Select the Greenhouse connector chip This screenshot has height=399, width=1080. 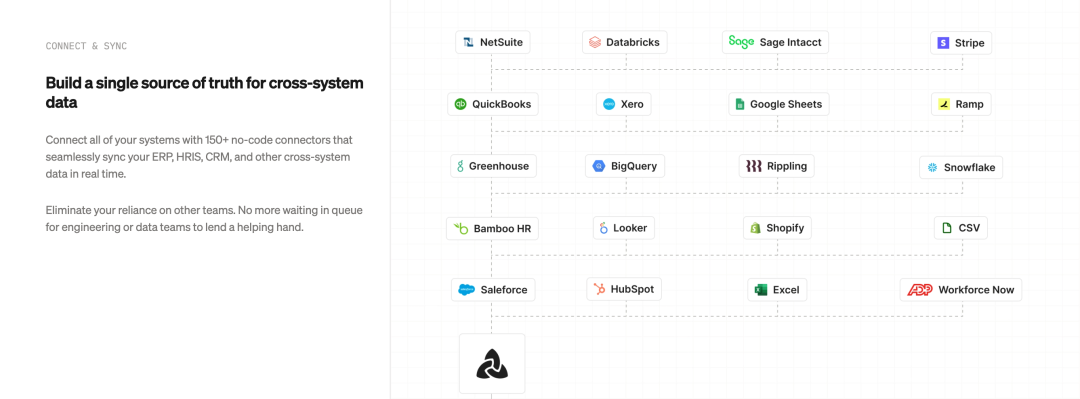(x=492, y=166)
